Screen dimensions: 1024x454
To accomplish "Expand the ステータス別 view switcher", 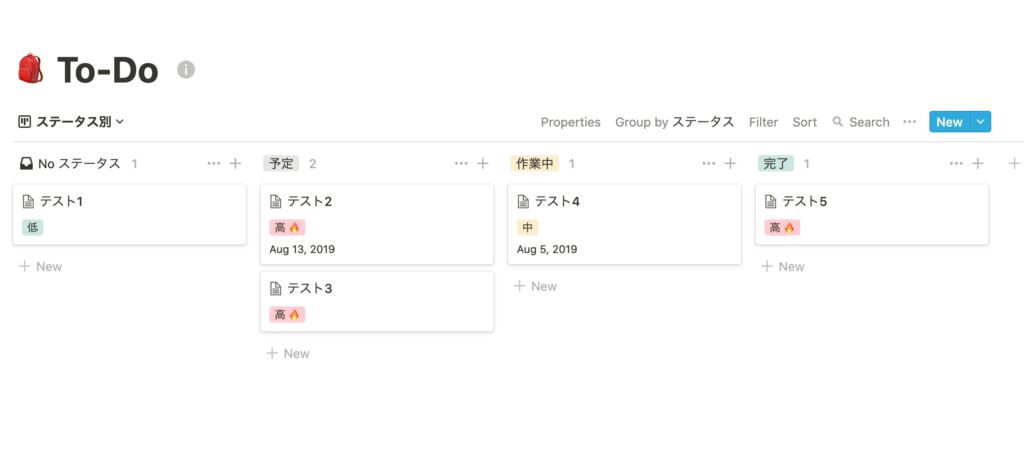I will 72,122.
